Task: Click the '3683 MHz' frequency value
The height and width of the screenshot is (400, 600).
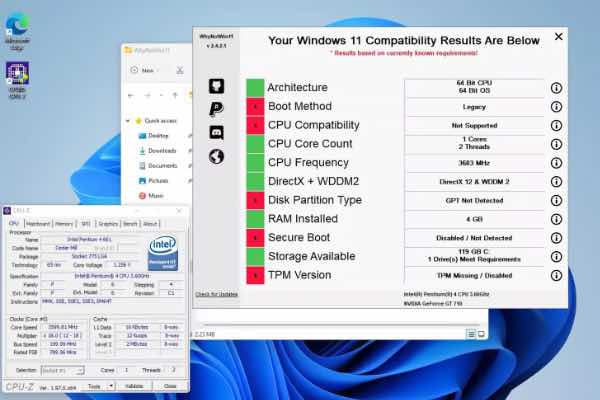Action: pyautogui.click(x=474, y=163)
